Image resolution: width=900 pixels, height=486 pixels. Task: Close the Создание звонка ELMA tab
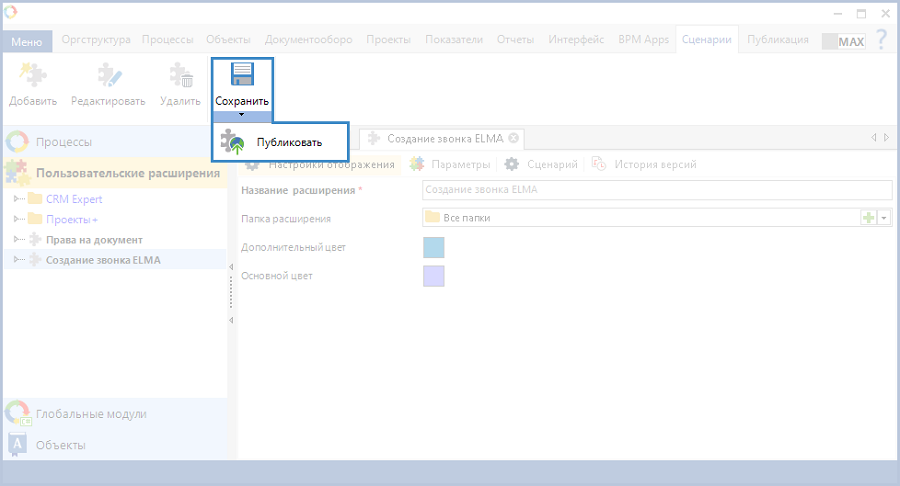pyautogui.click(x=513, y=138)
